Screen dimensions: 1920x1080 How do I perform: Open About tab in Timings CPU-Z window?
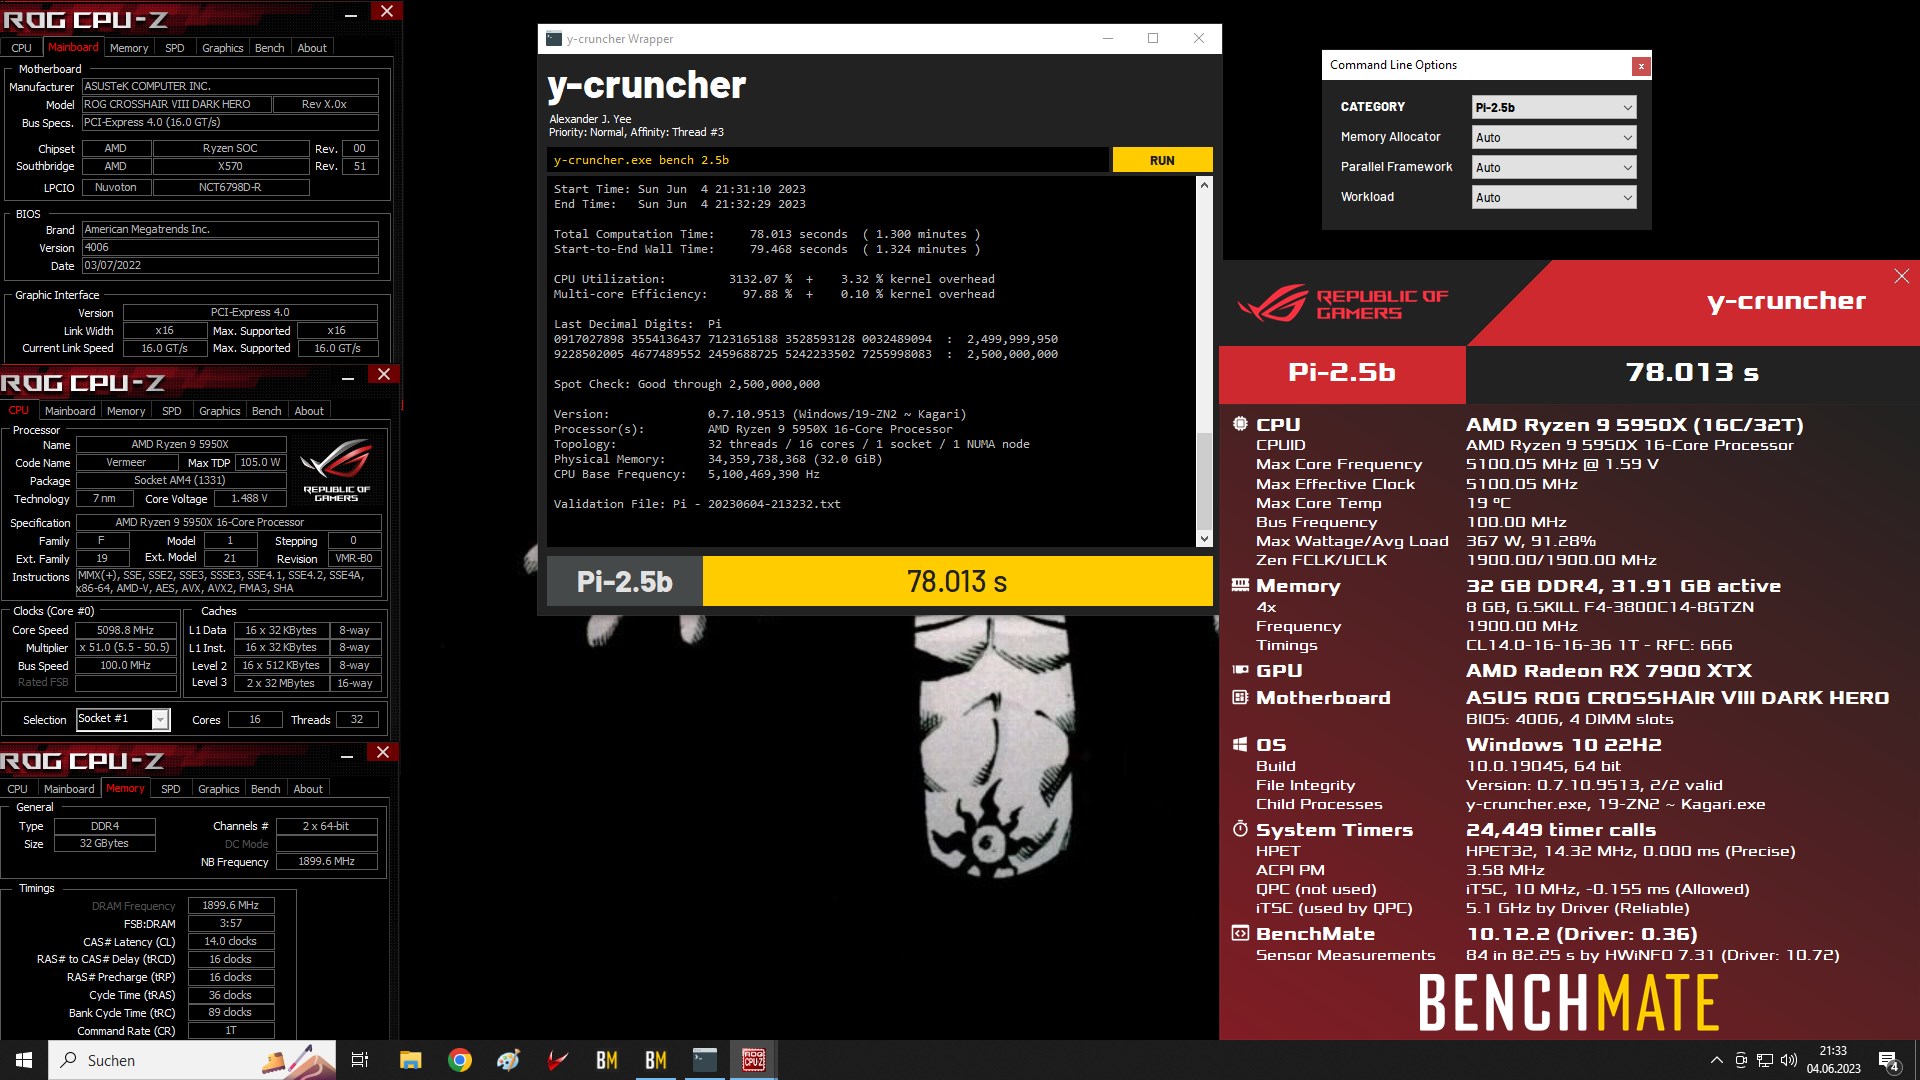coord(308,789)
